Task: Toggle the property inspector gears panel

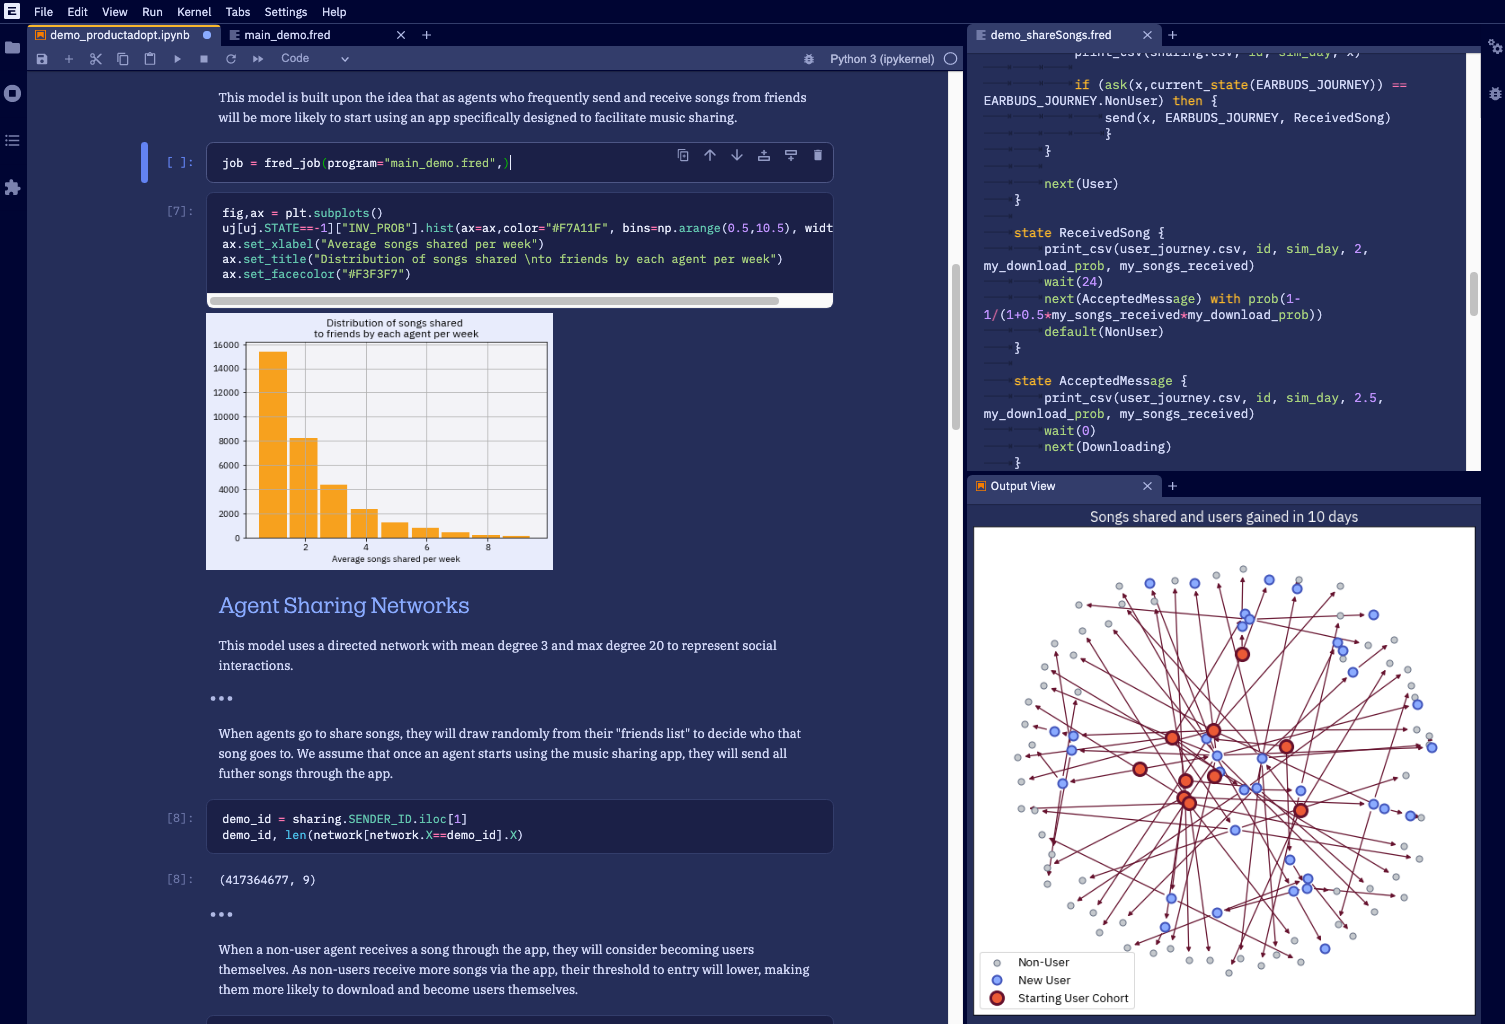Action: coord(1494,47)
